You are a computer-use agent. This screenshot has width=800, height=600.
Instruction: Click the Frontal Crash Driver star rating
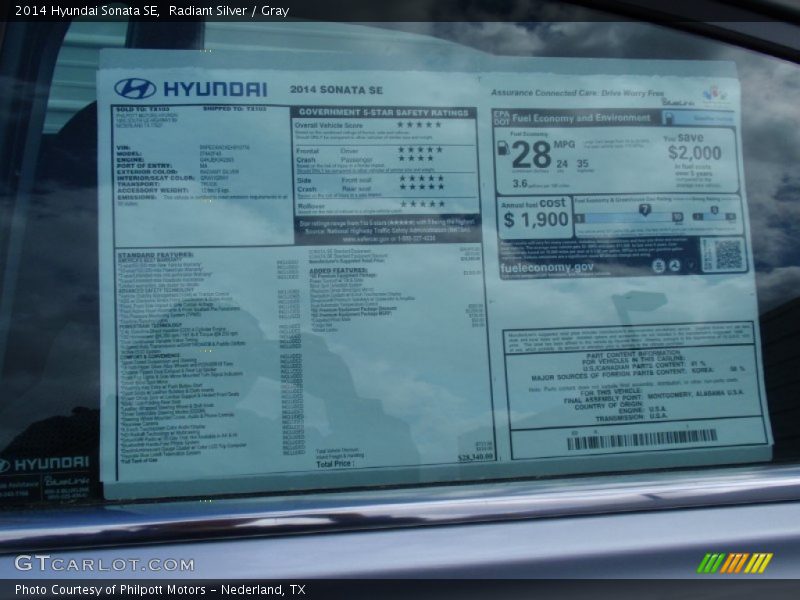(420, 149)
